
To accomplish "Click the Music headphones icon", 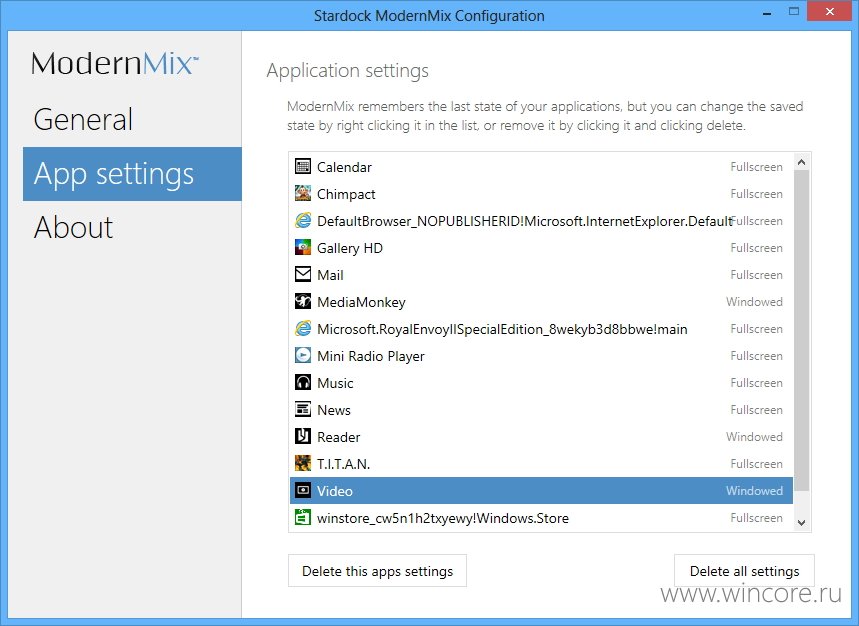I will click(x=303, y=382).
